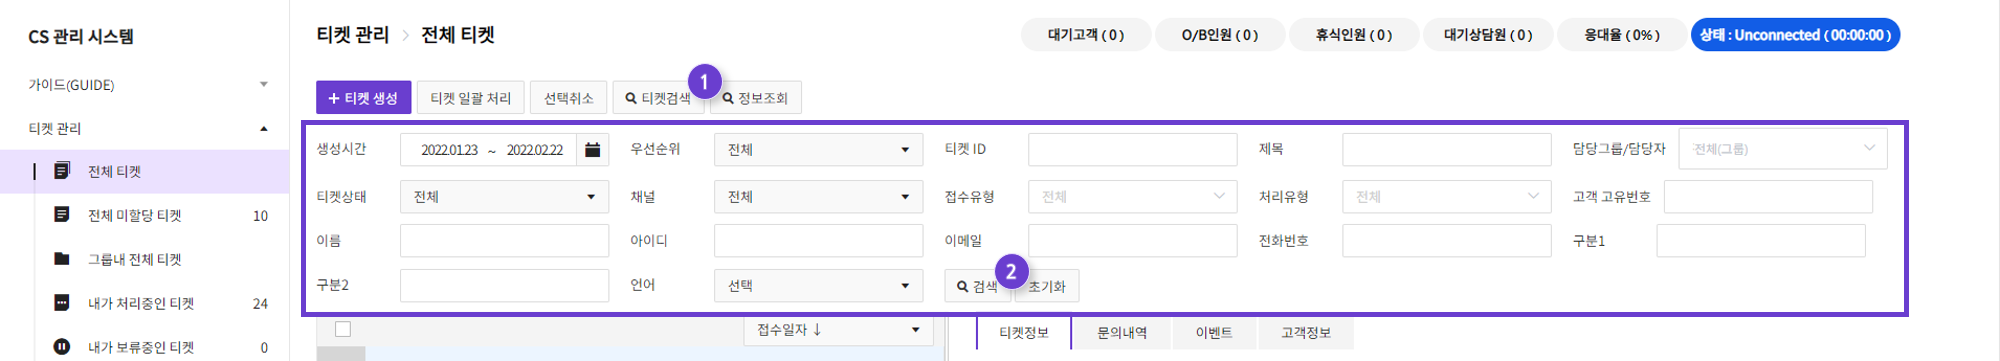This screenshot has width=2000, height=361.
Task: Open the 접수일자 sort dropdown
Action: click(838, 330)
